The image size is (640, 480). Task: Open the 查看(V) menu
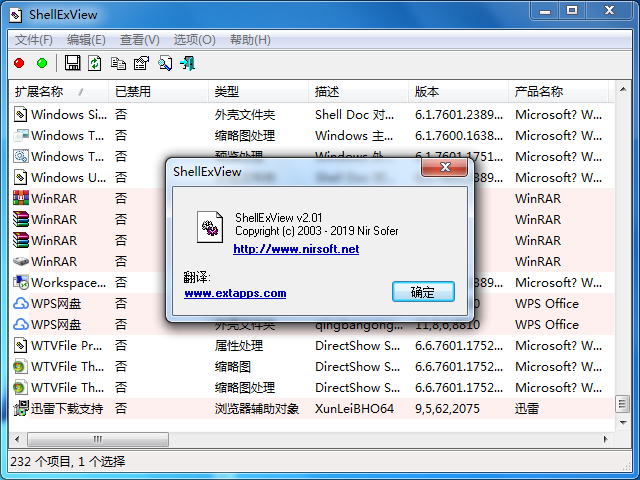pos(140,40)
